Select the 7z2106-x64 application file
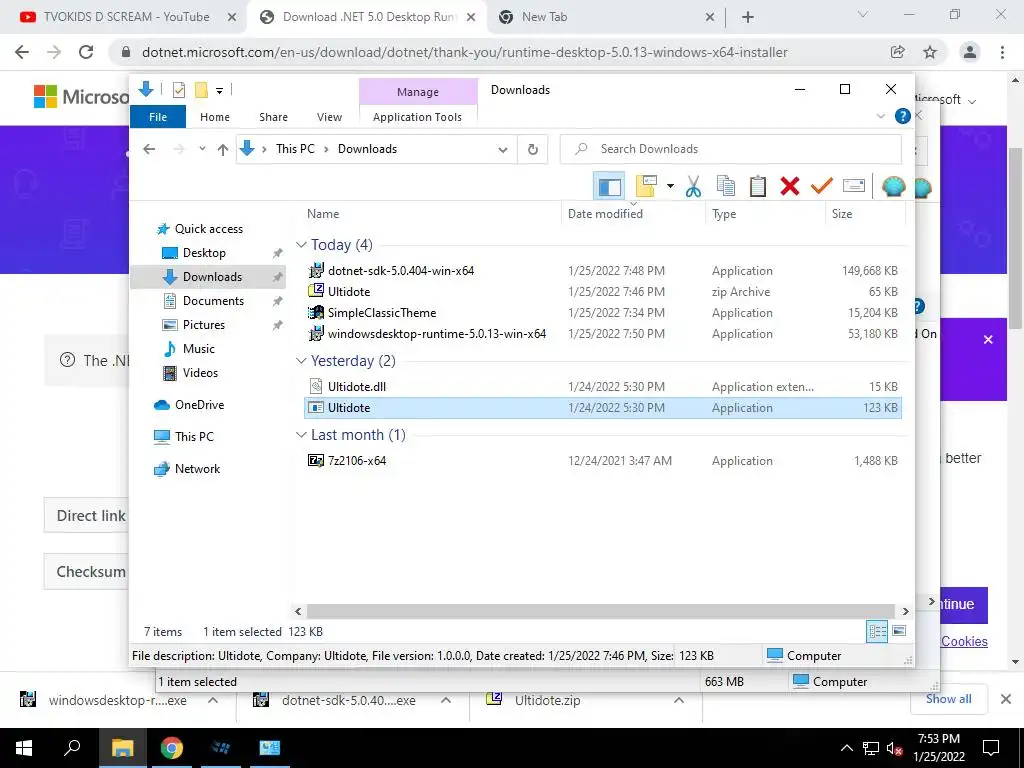This screenshot has width=1024, height=768. [x=603, y=460]
